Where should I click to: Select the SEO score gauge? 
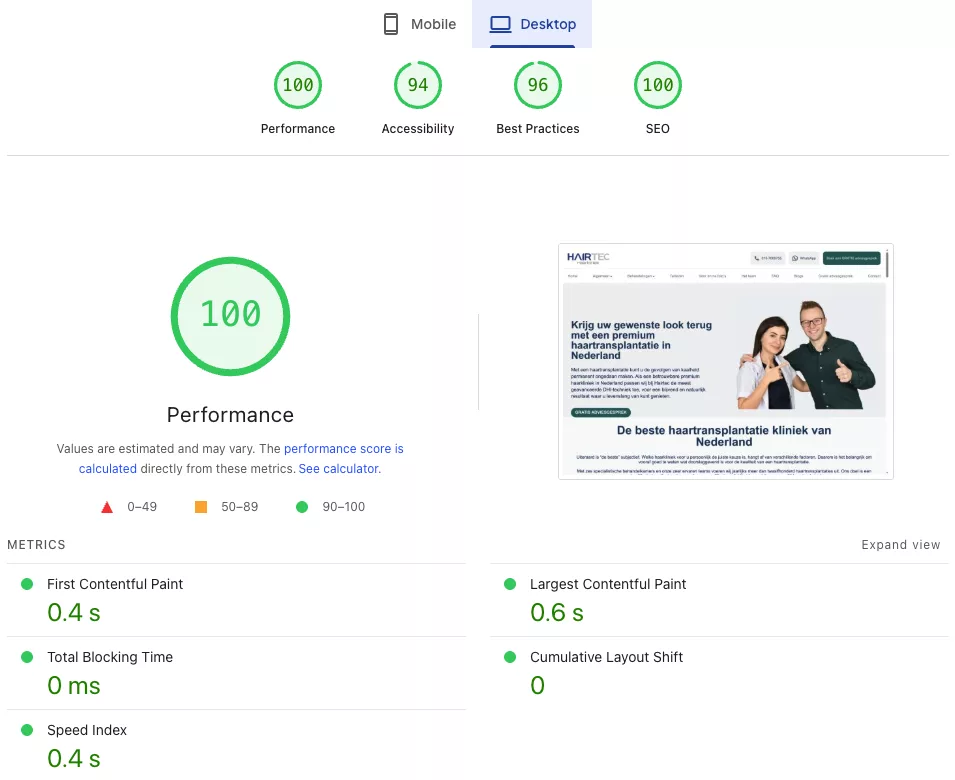658,86
